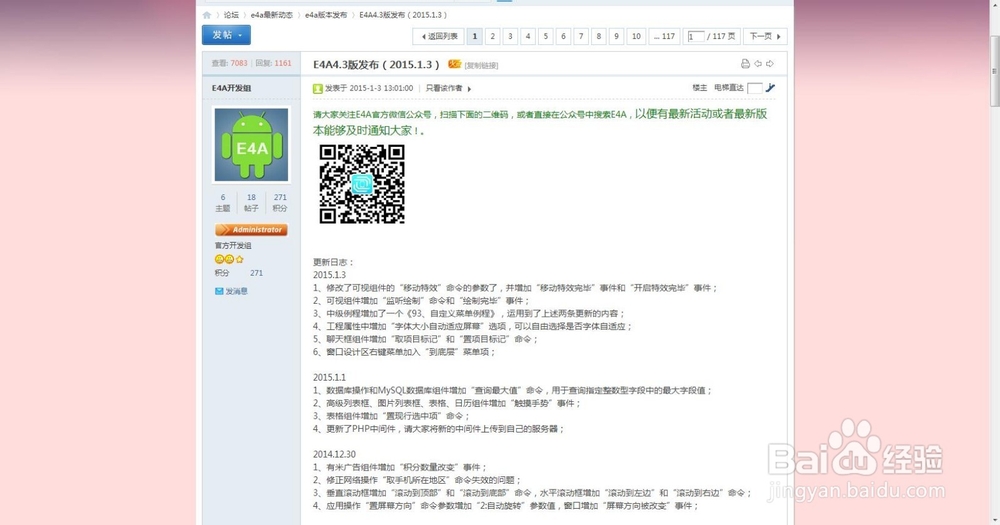Go to page 4

click(x=528, y=36)
